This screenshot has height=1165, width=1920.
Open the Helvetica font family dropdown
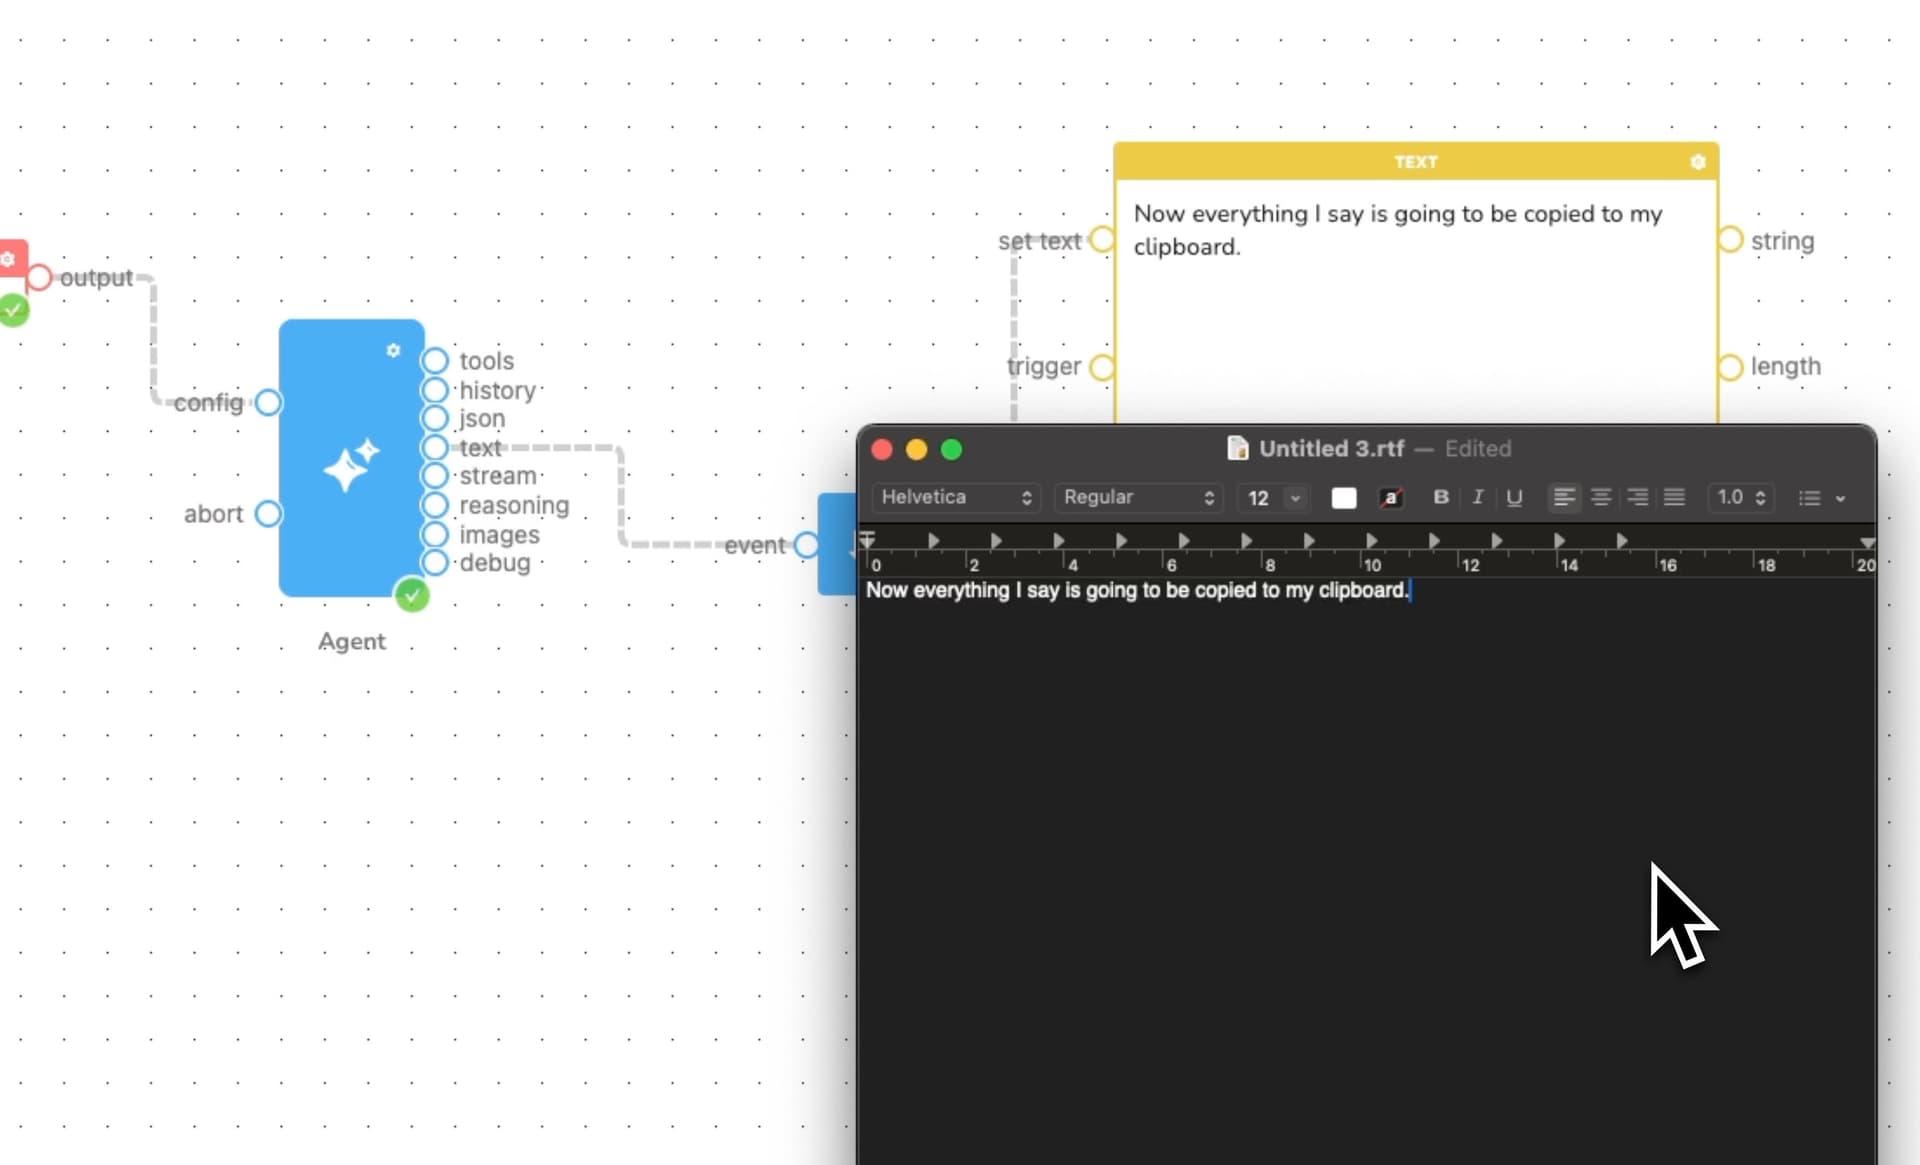tap(955, 497)
